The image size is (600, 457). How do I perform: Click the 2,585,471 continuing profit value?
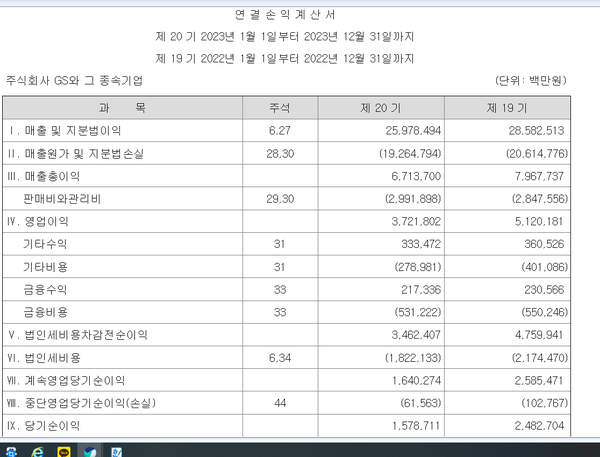[539, 380]
